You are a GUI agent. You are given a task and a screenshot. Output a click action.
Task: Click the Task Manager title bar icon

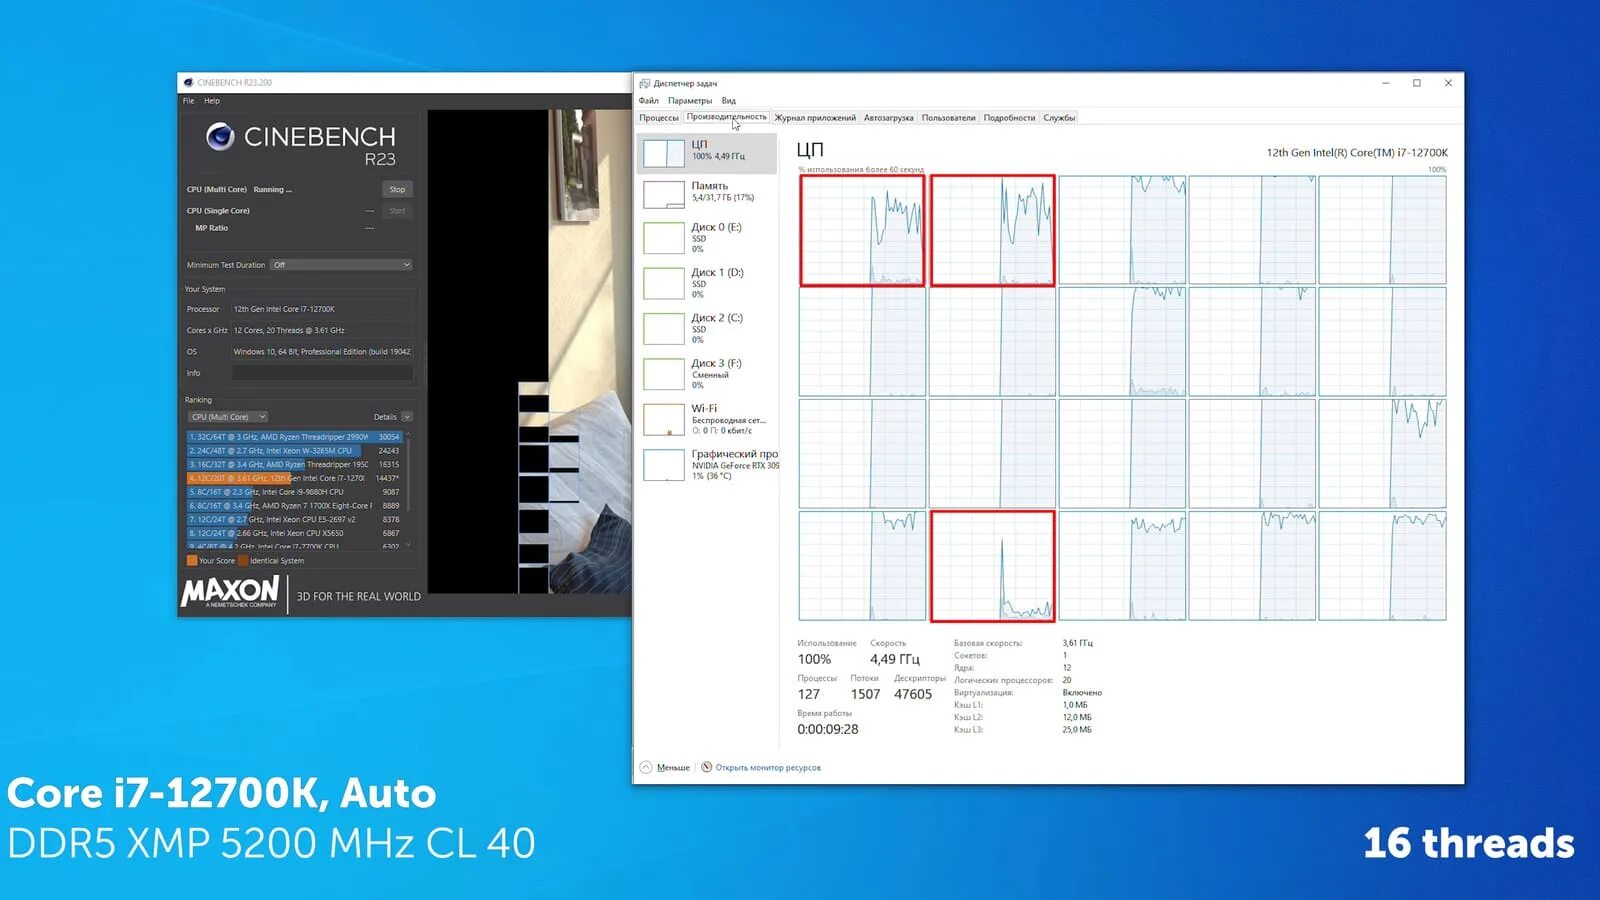(645, 83)
